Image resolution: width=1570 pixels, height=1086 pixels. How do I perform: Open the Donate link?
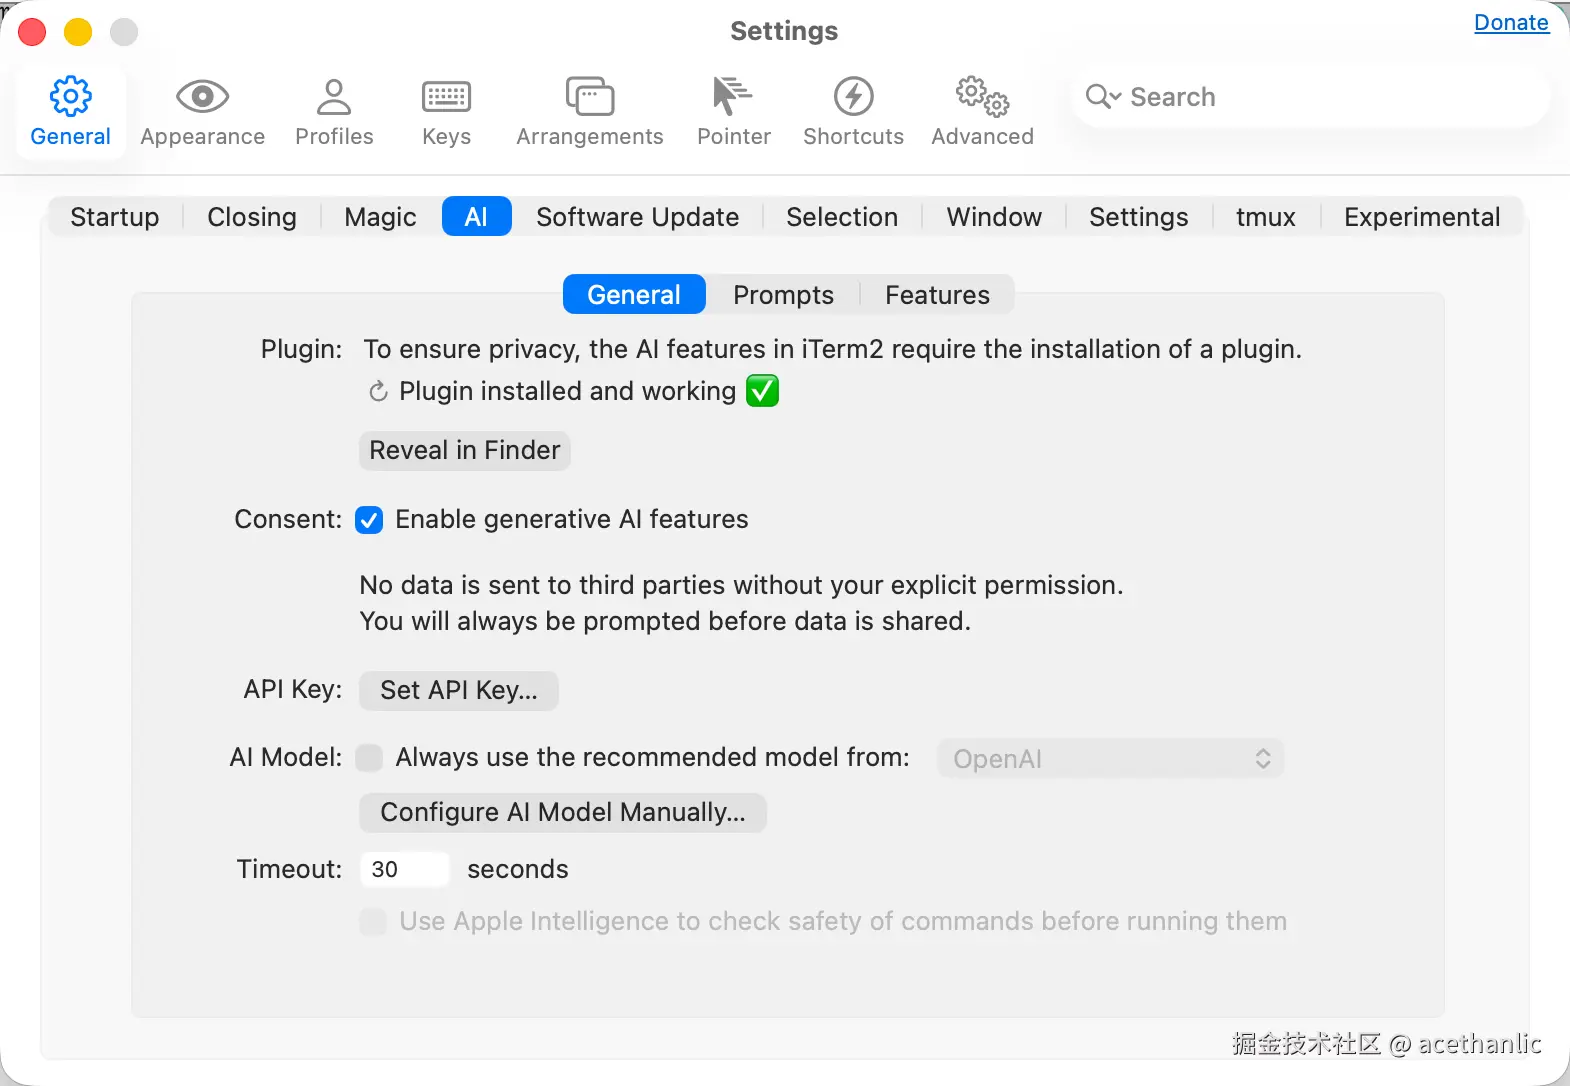(x=1511, y=23)
